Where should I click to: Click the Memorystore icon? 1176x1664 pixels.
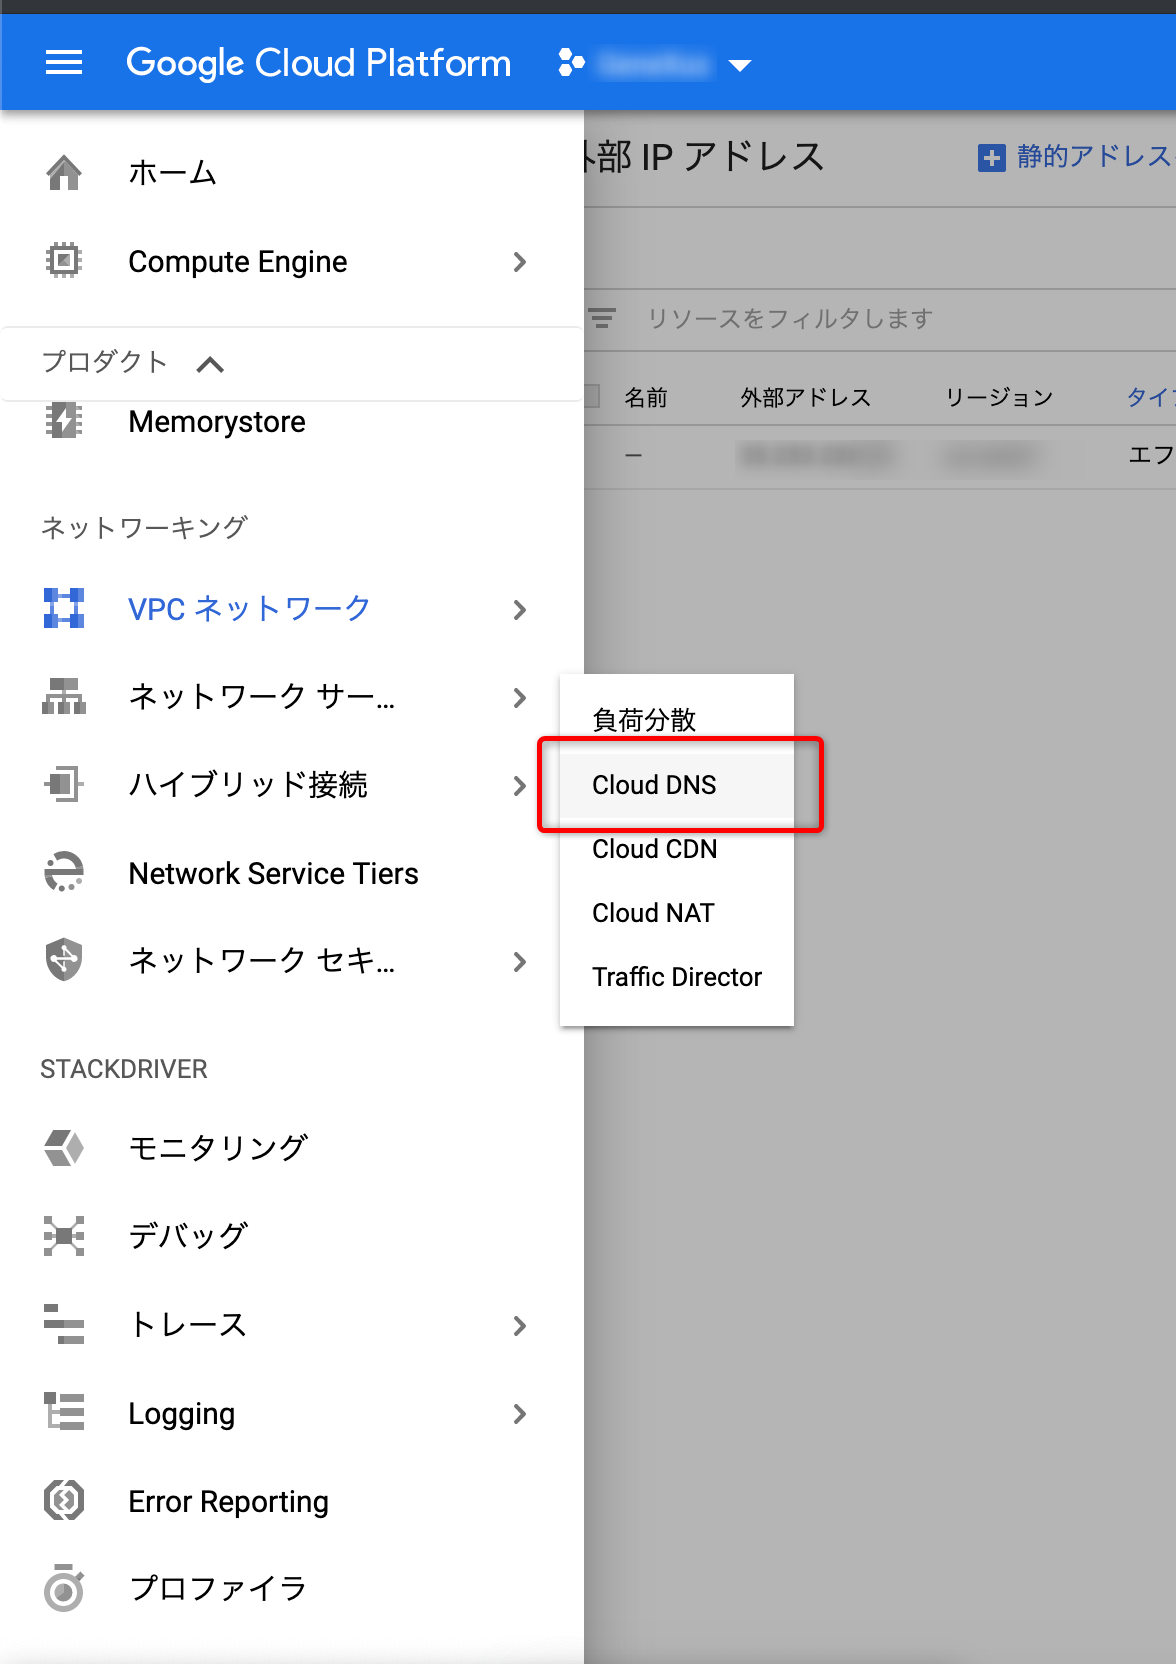tap(64, 421)
